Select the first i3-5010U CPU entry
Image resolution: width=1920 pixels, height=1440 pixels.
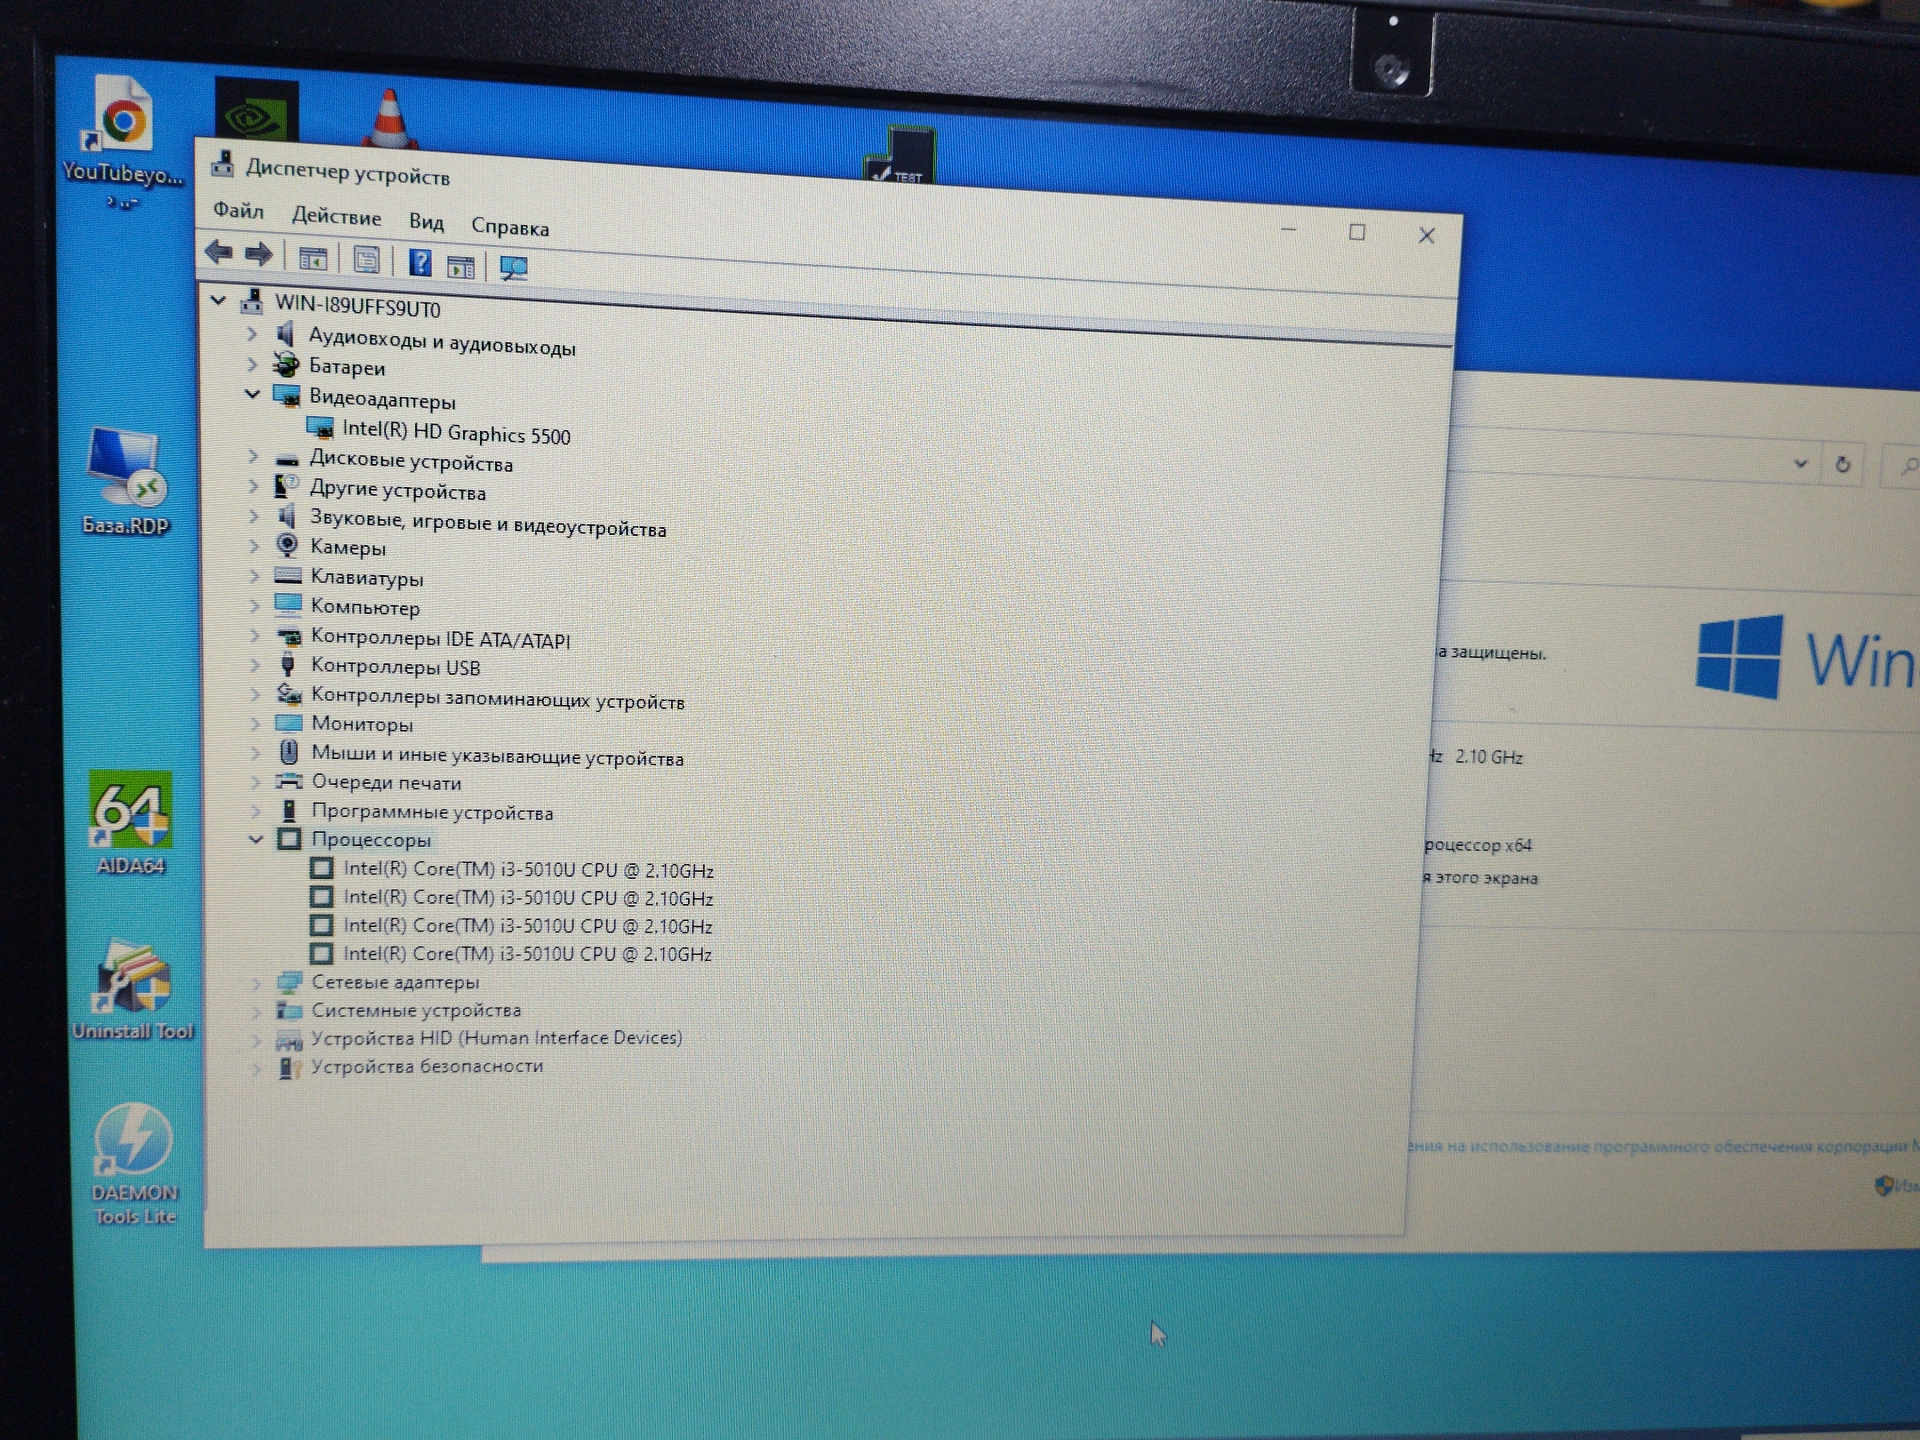click(x=528, y=870)
